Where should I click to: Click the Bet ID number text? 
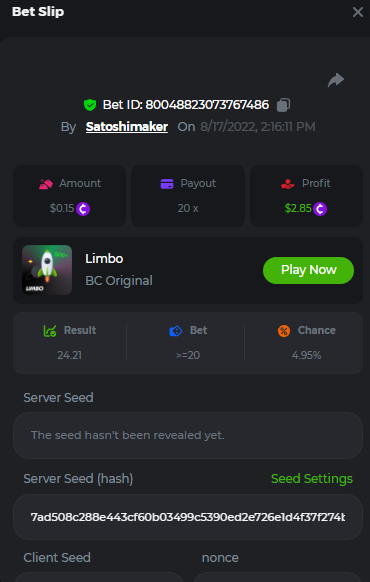207,105
